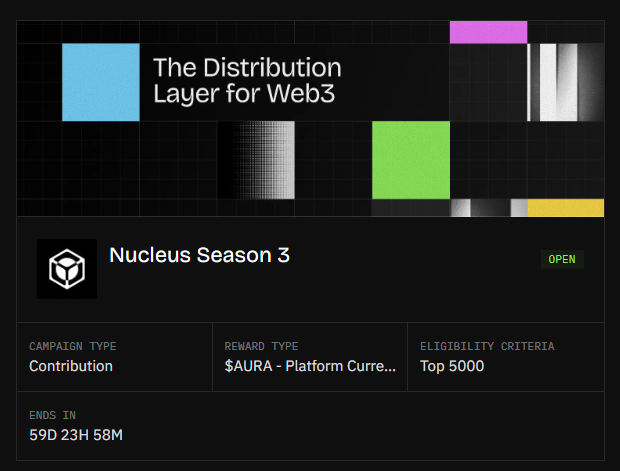Click the ENDS IN label
This screenshot has width=620, height=471.
tap(53, 415)
